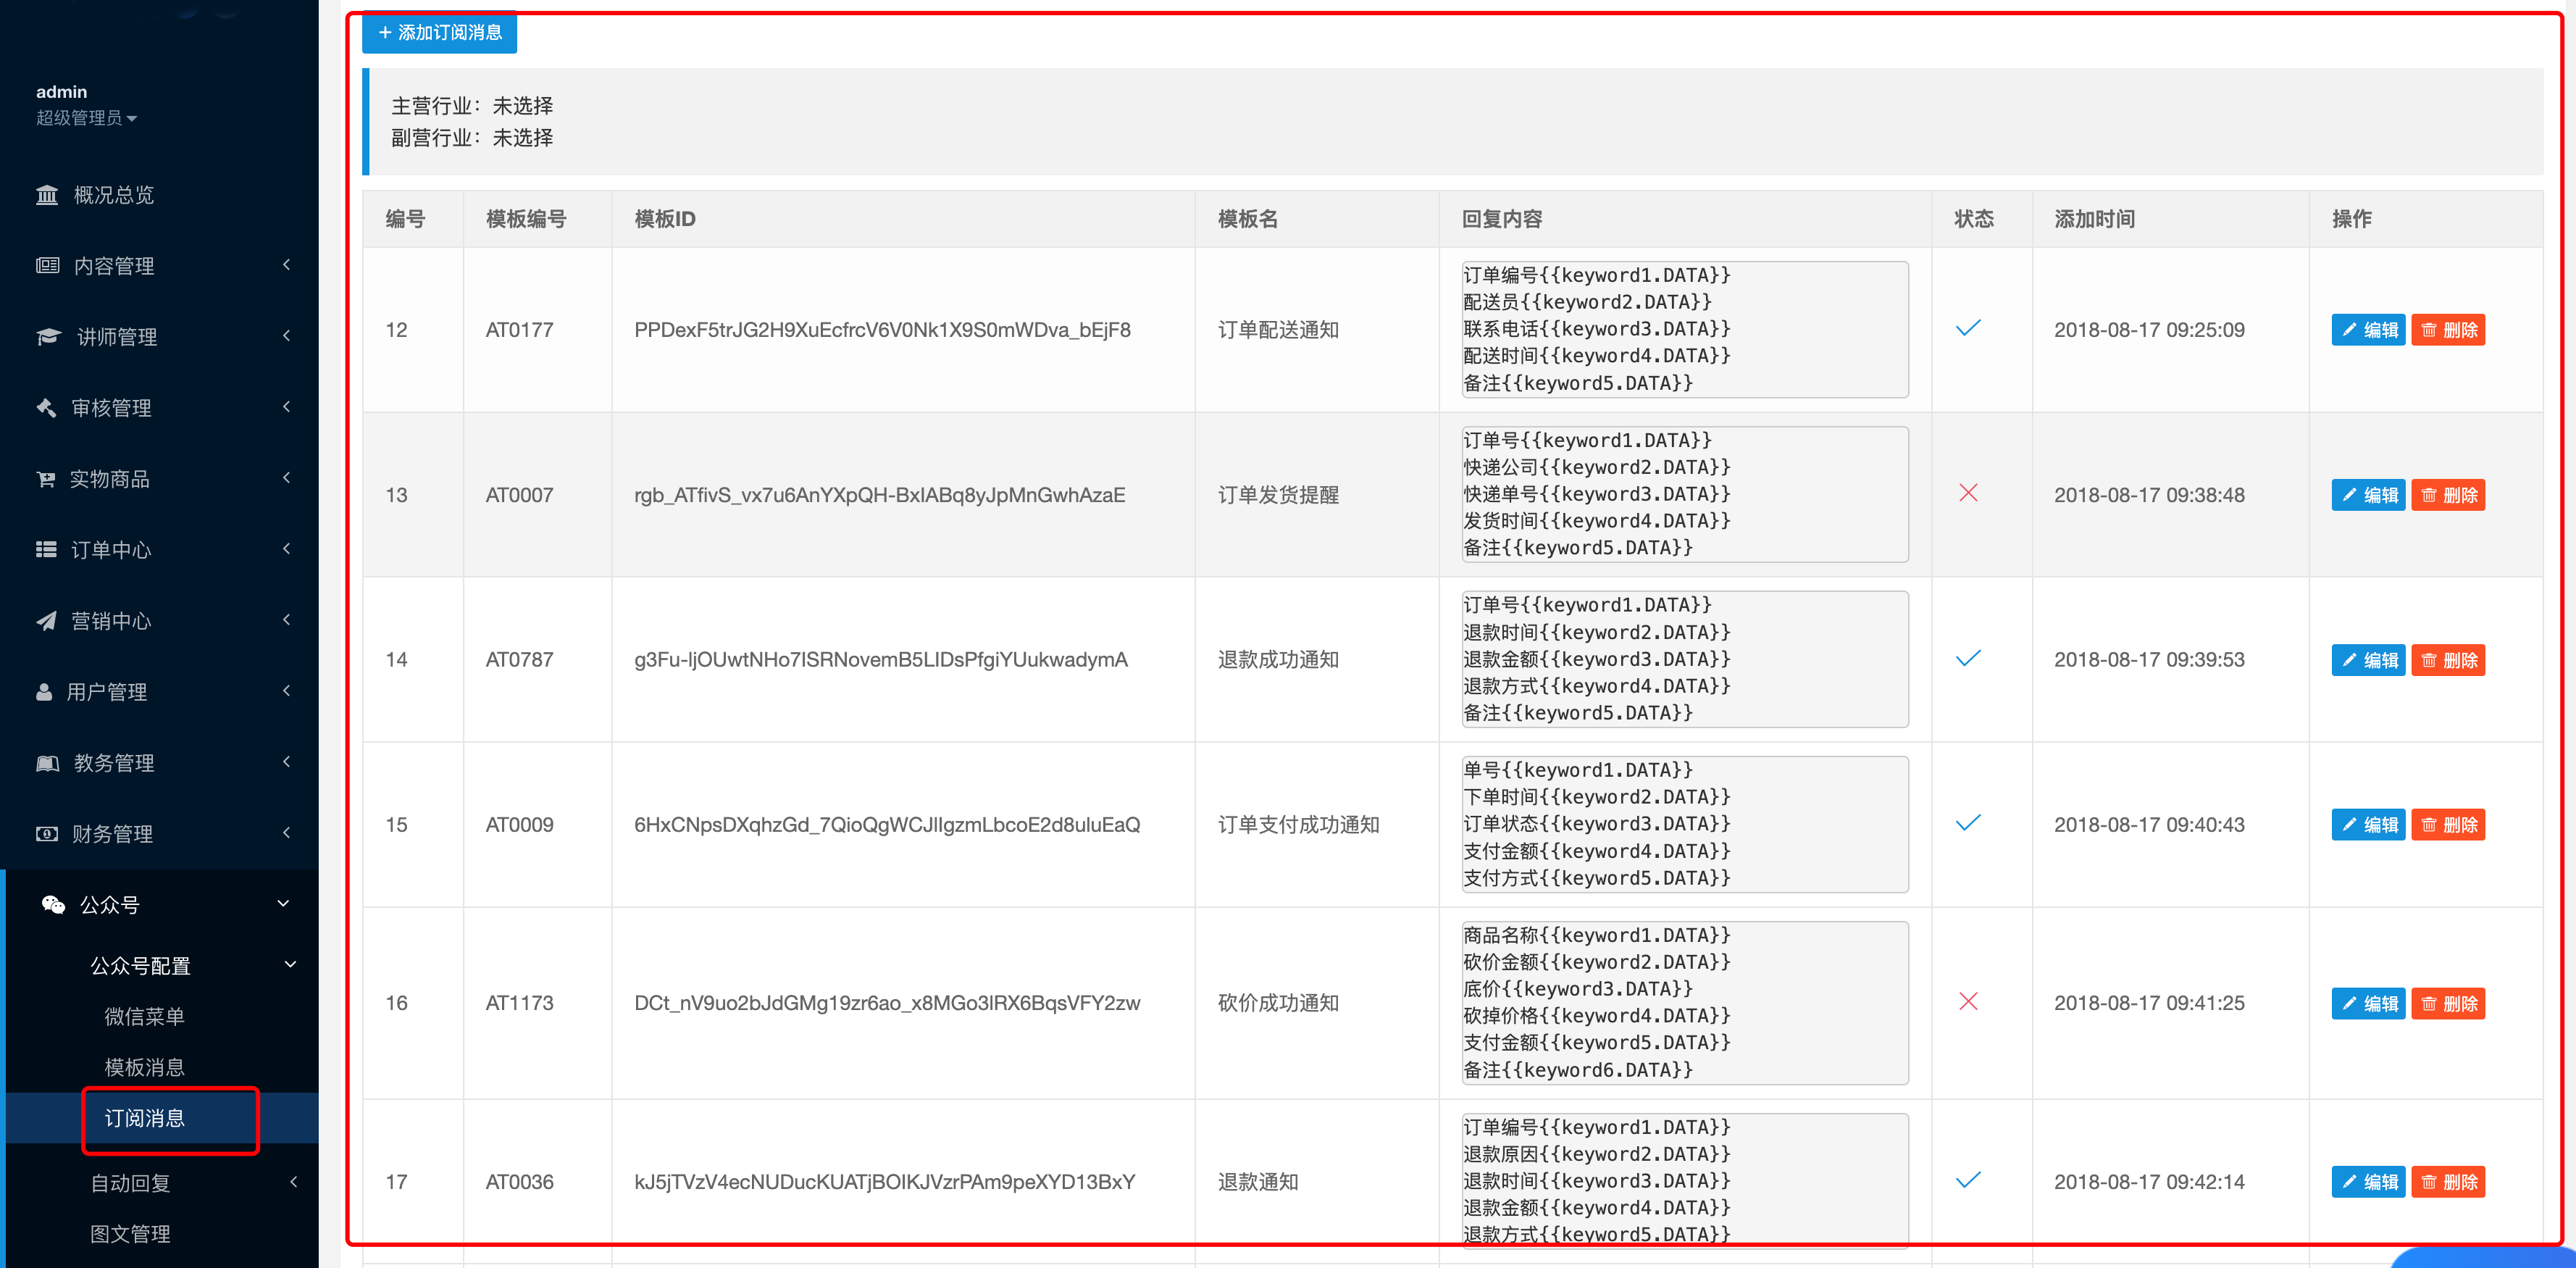This screenshot has width=2576, height=1268.
Task: Click the 添加订阅消息 button
Action: click(x=440, y=33)
